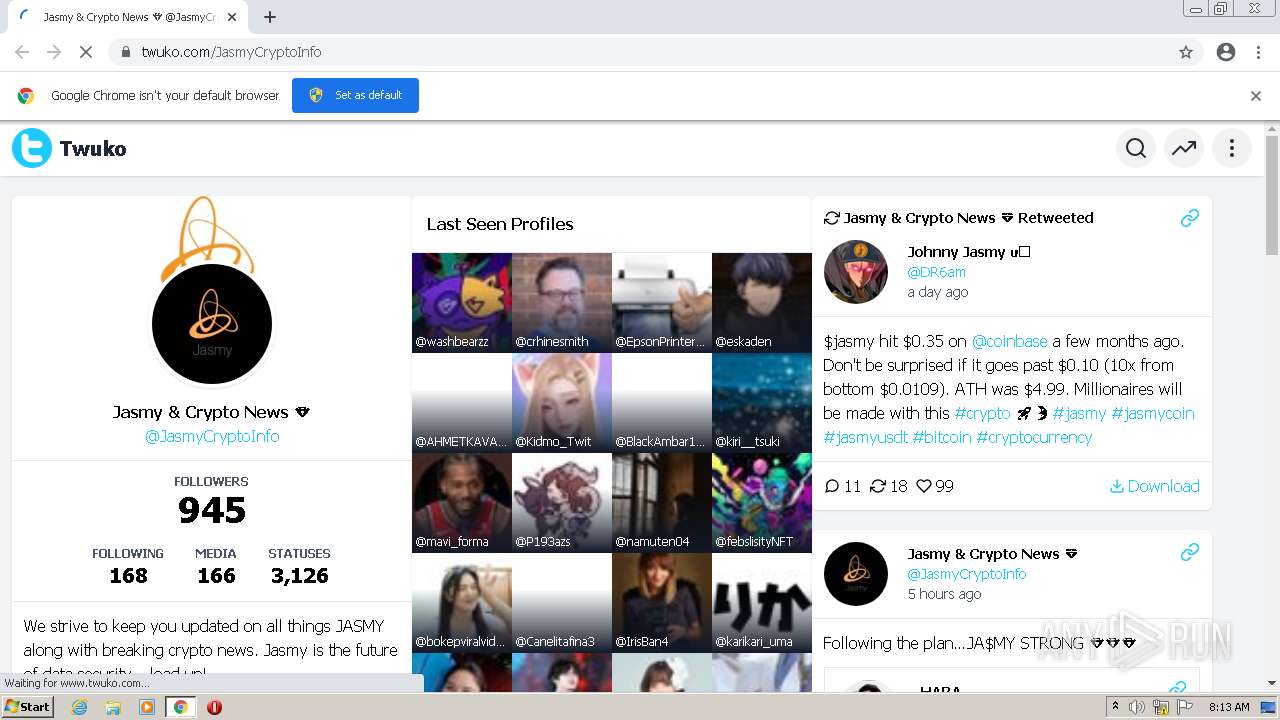Viewport: 1280px width, 720px height.
Task: Open @febslisityNFT profile thumbnail
Action: tap(762, 503)
